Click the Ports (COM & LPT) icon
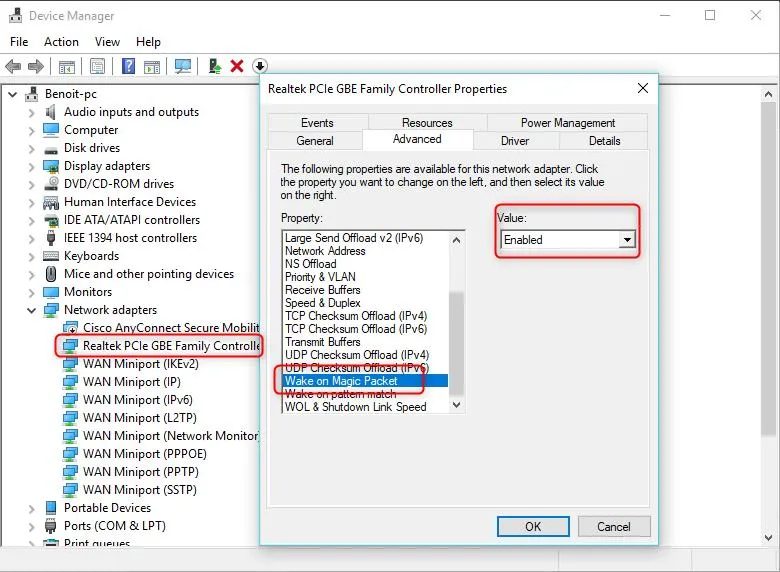Viewport: 780px width, 572px height. 51,526
